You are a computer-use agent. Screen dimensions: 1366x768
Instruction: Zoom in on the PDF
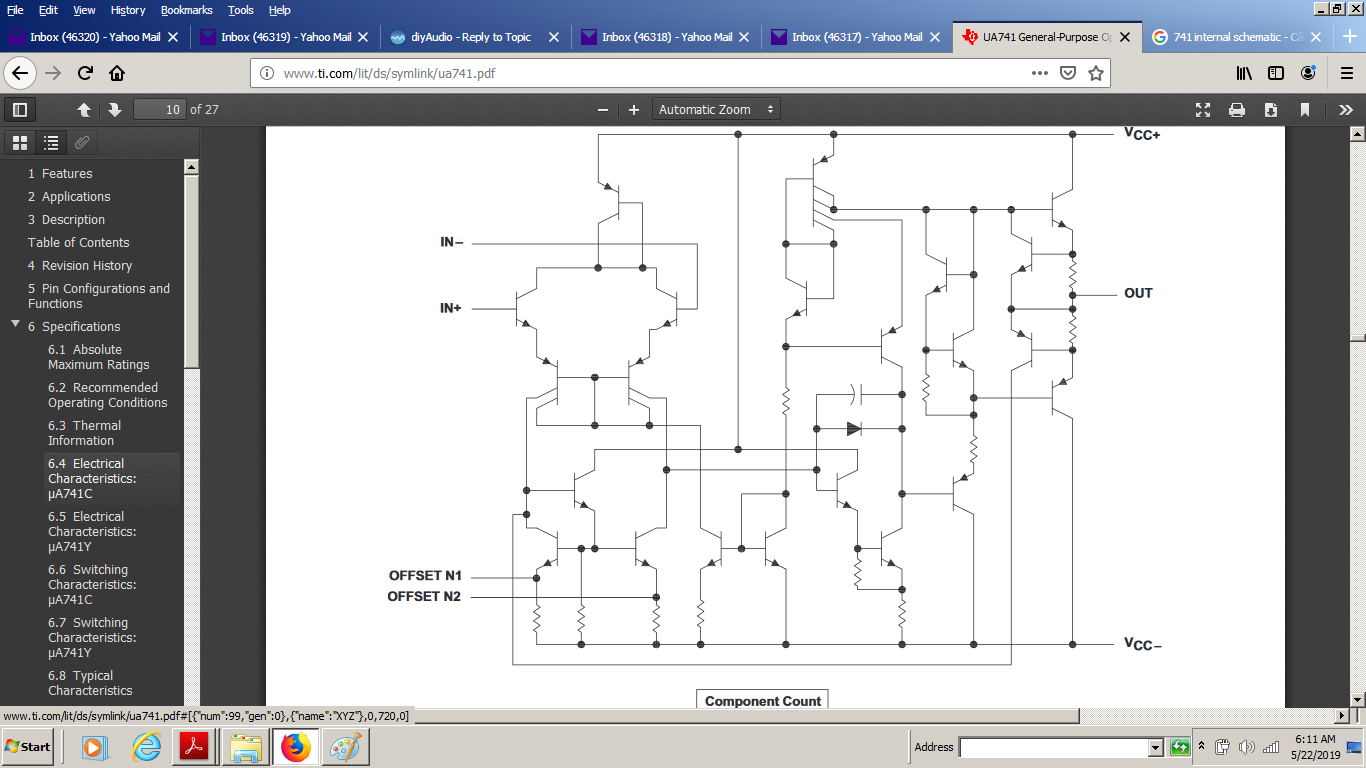pyautogui.click(x=634, y=110)
